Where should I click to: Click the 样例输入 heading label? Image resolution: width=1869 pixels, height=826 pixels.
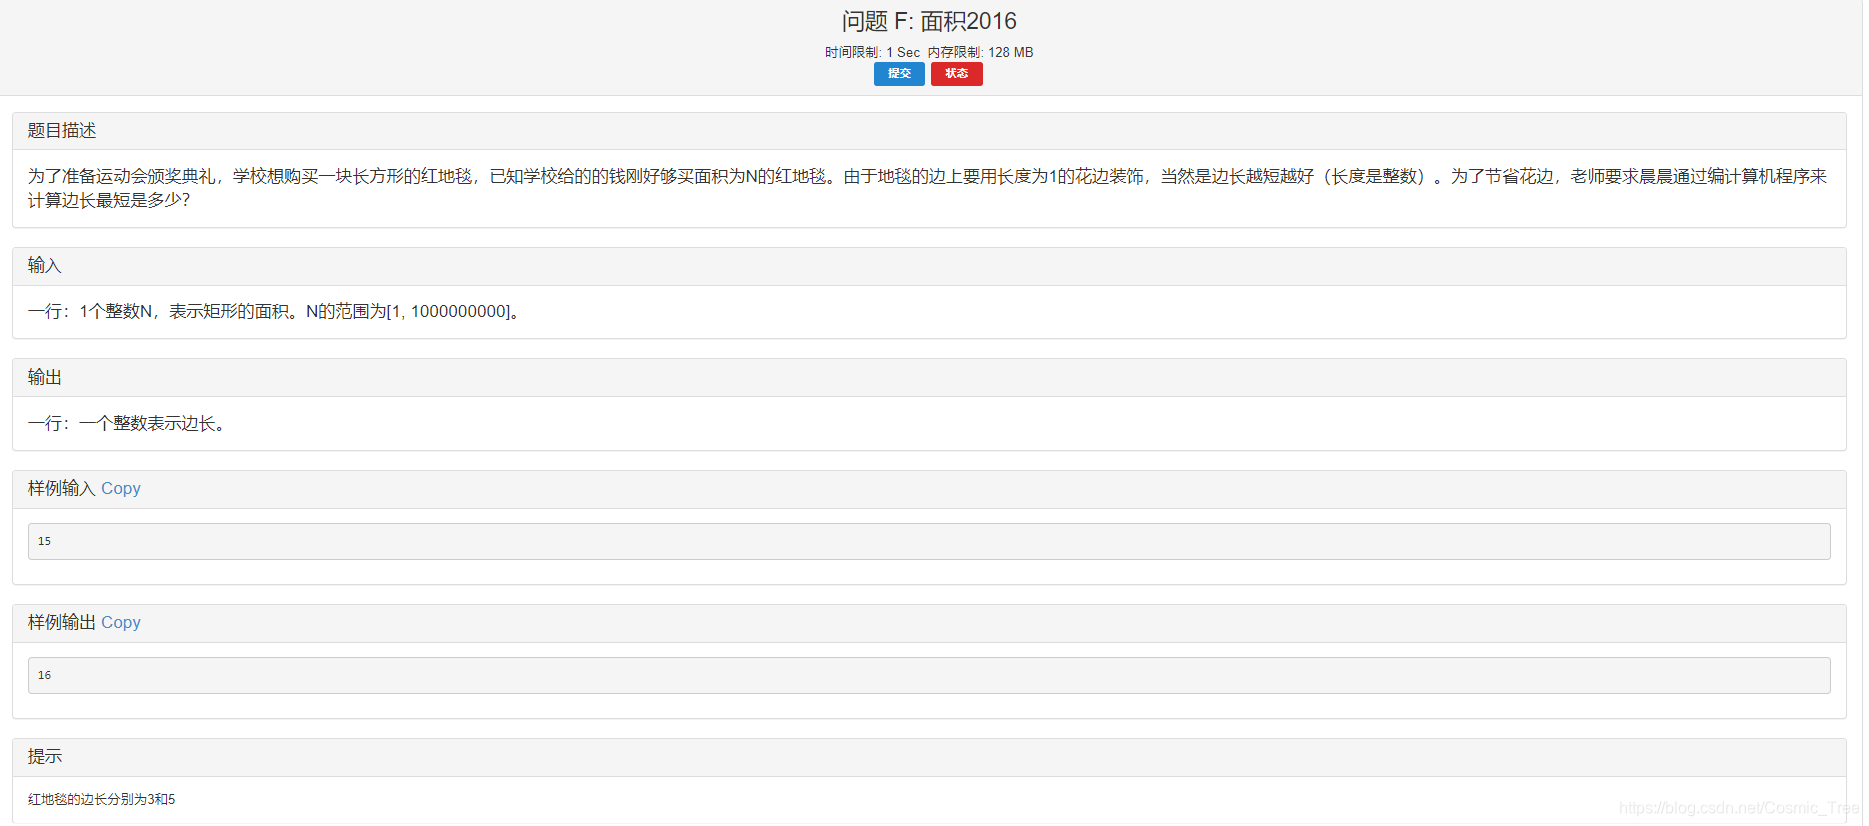point(61,488)
